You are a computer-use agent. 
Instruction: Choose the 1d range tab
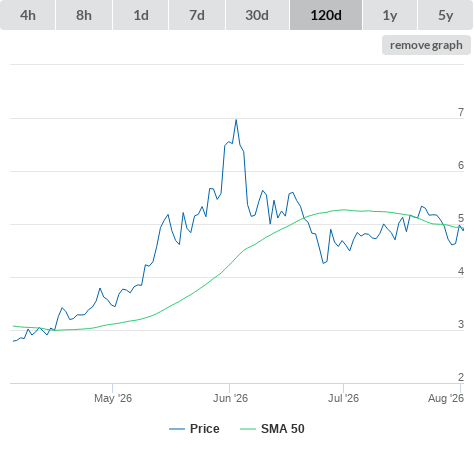tap(141, 15)
